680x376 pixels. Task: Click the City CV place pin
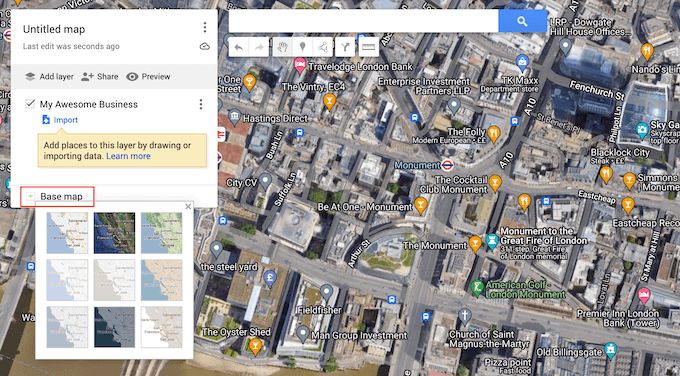coord(265,181)
